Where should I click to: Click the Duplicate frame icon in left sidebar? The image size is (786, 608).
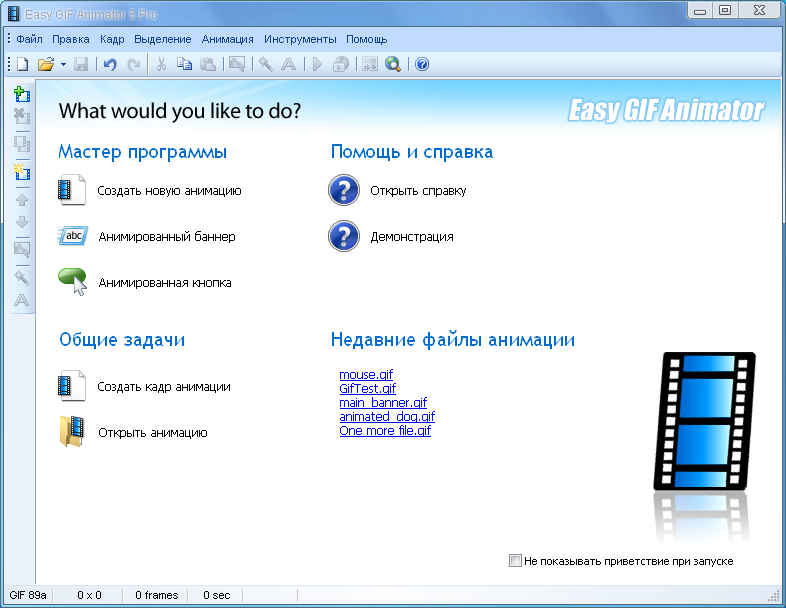22,144
